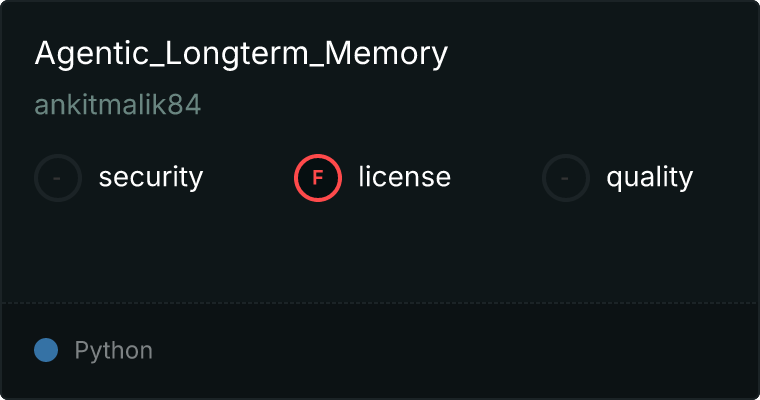Viewport: 760px width, 400px height.
Task: Click the dash inside the quality badge
Action: click(x=566, y=178)
